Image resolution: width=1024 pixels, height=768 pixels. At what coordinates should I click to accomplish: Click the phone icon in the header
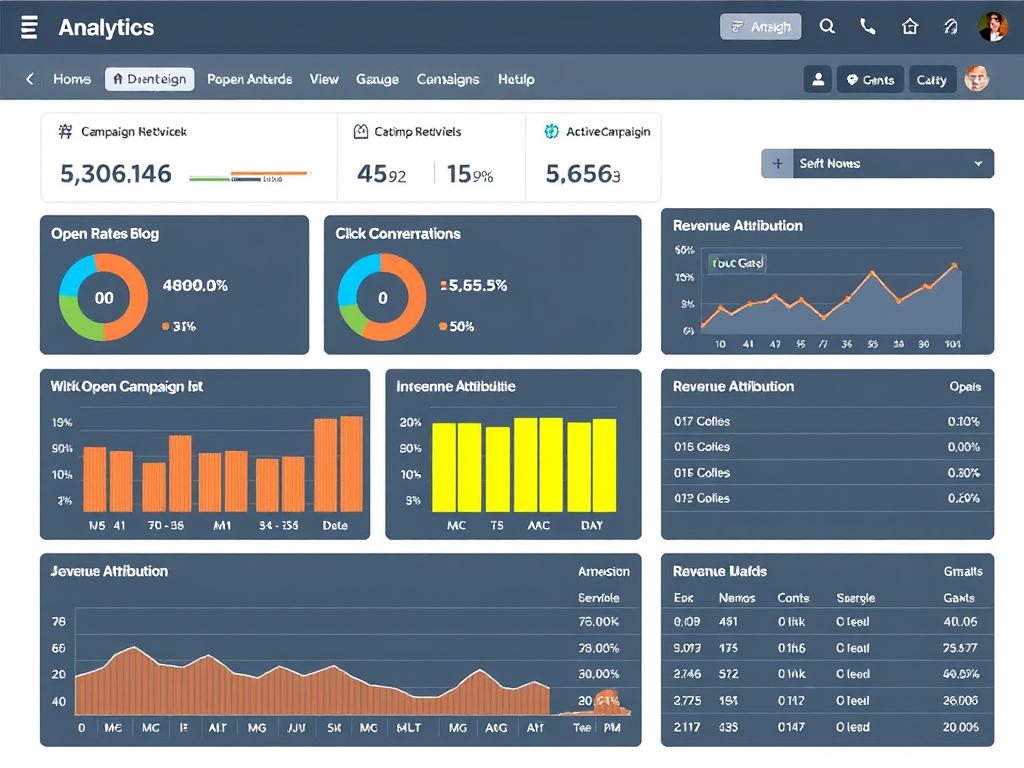coord(868,27)
